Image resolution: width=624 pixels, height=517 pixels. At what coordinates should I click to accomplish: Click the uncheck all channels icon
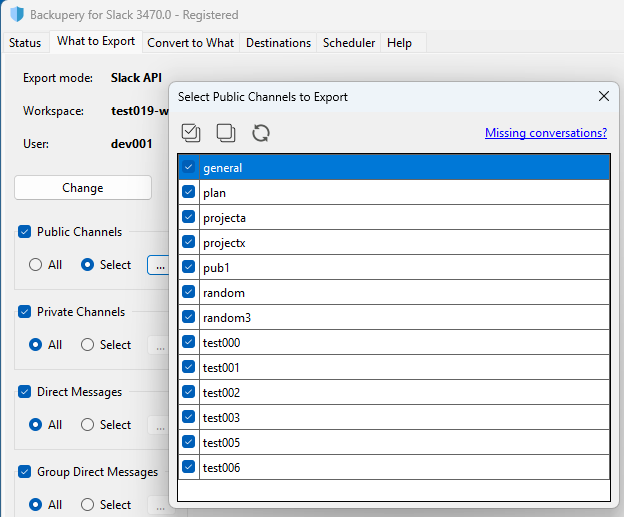click(226, 133)
